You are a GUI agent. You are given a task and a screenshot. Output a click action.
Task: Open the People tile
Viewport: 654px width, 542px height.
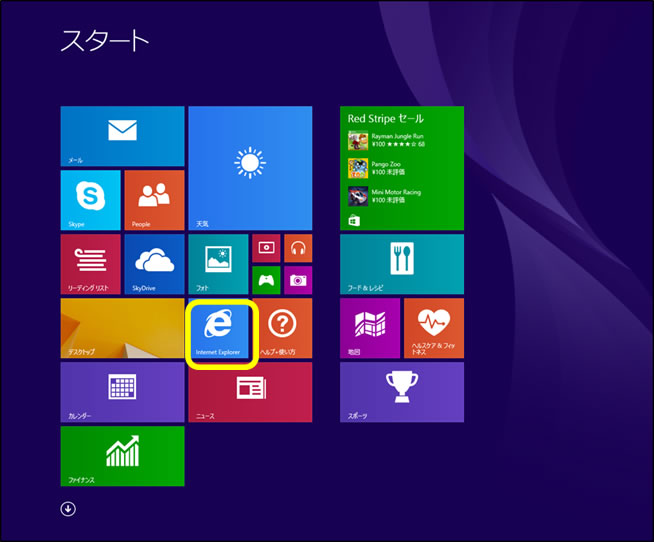[154, 200]
